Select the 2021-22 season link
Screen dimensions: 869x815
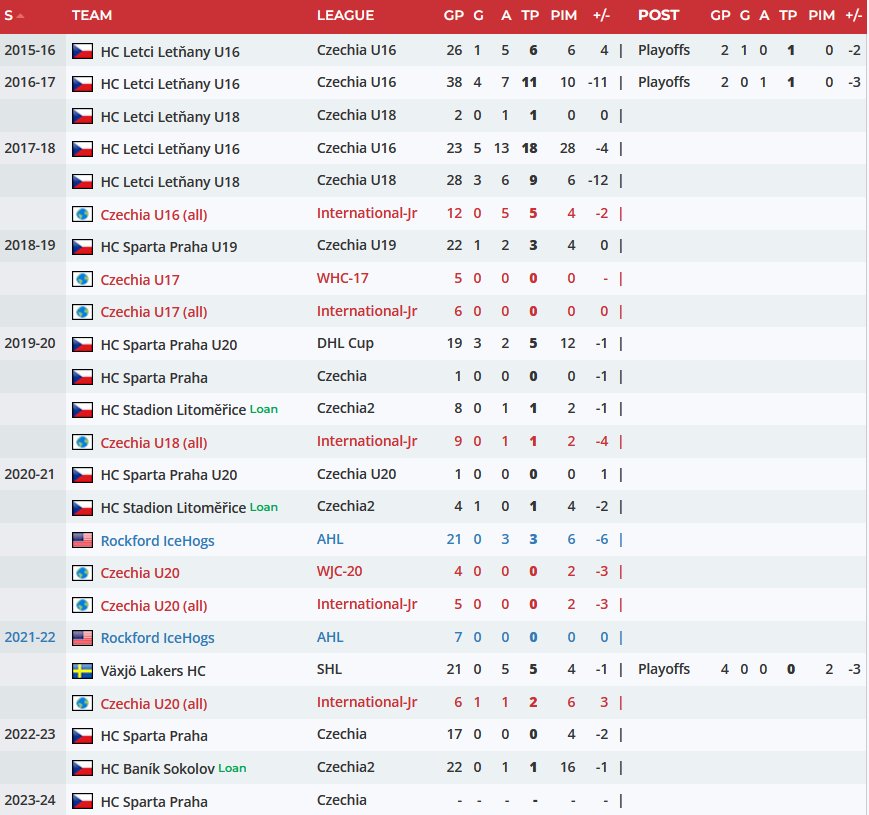point(30,637)
